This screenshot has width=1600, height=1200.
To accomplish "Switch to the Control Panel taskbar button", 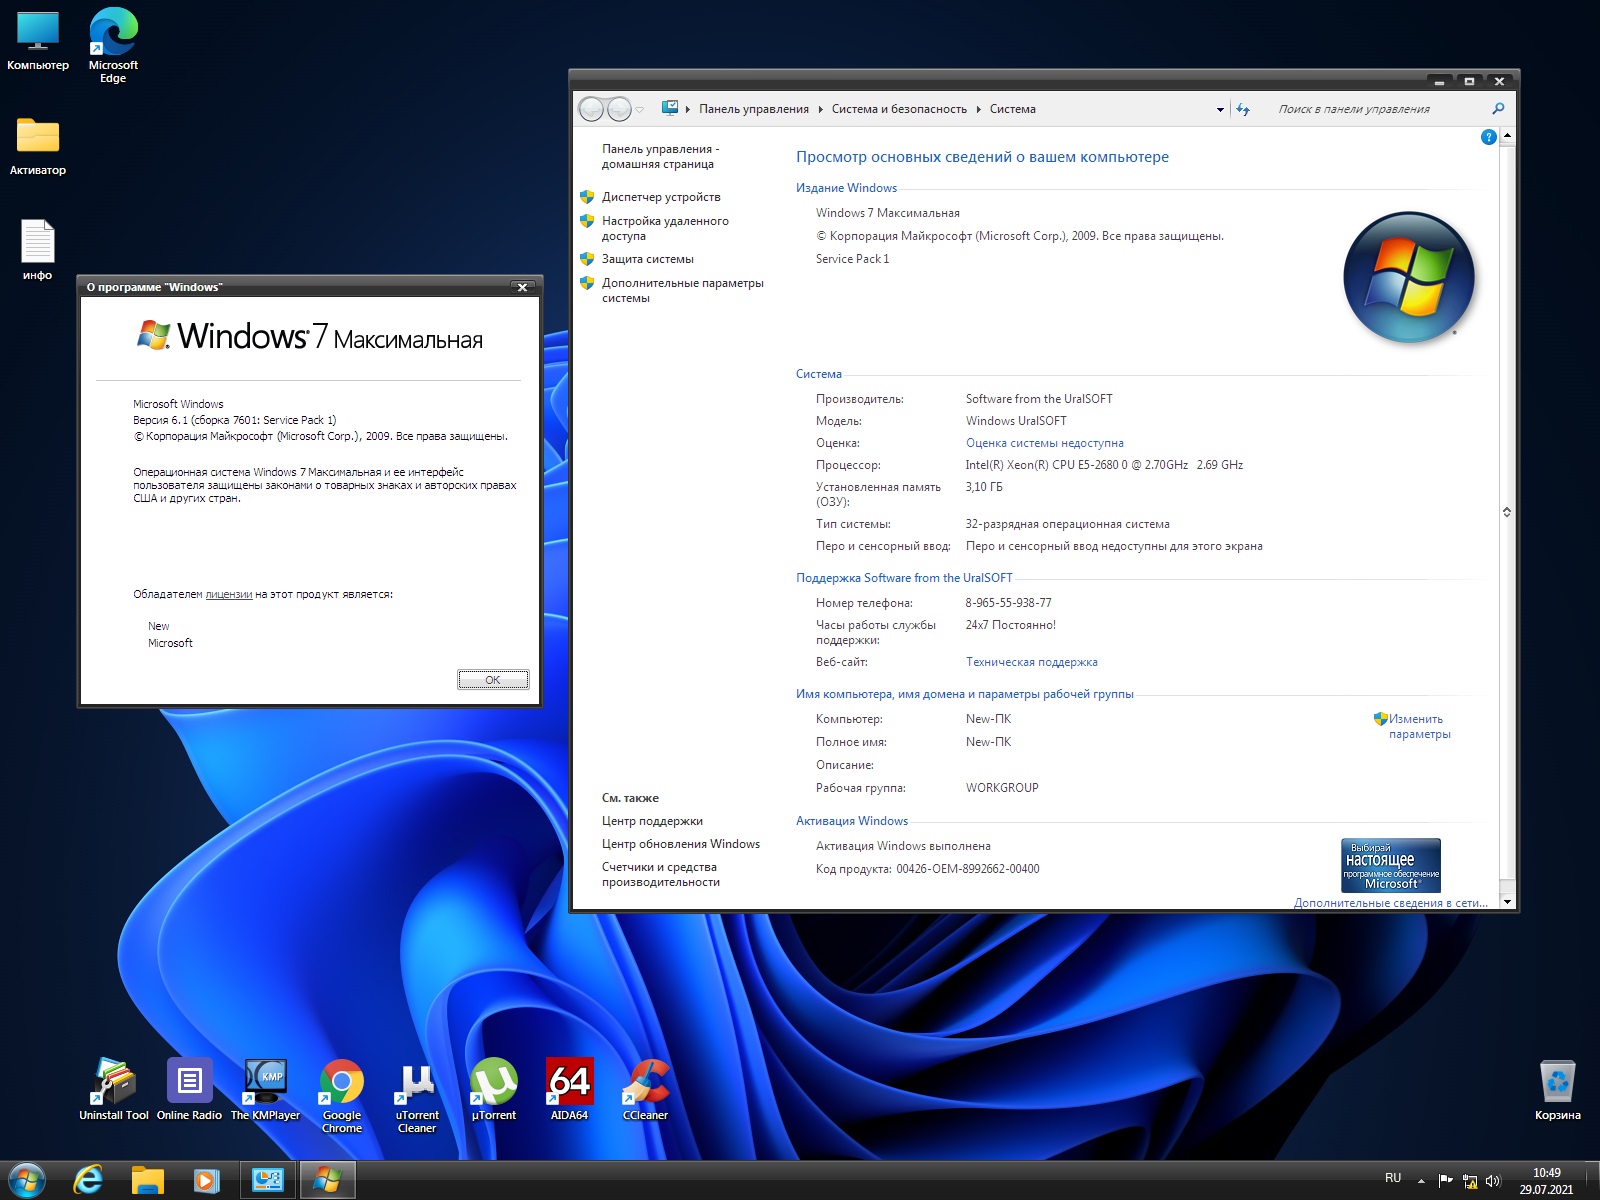I will point(268,1180).
